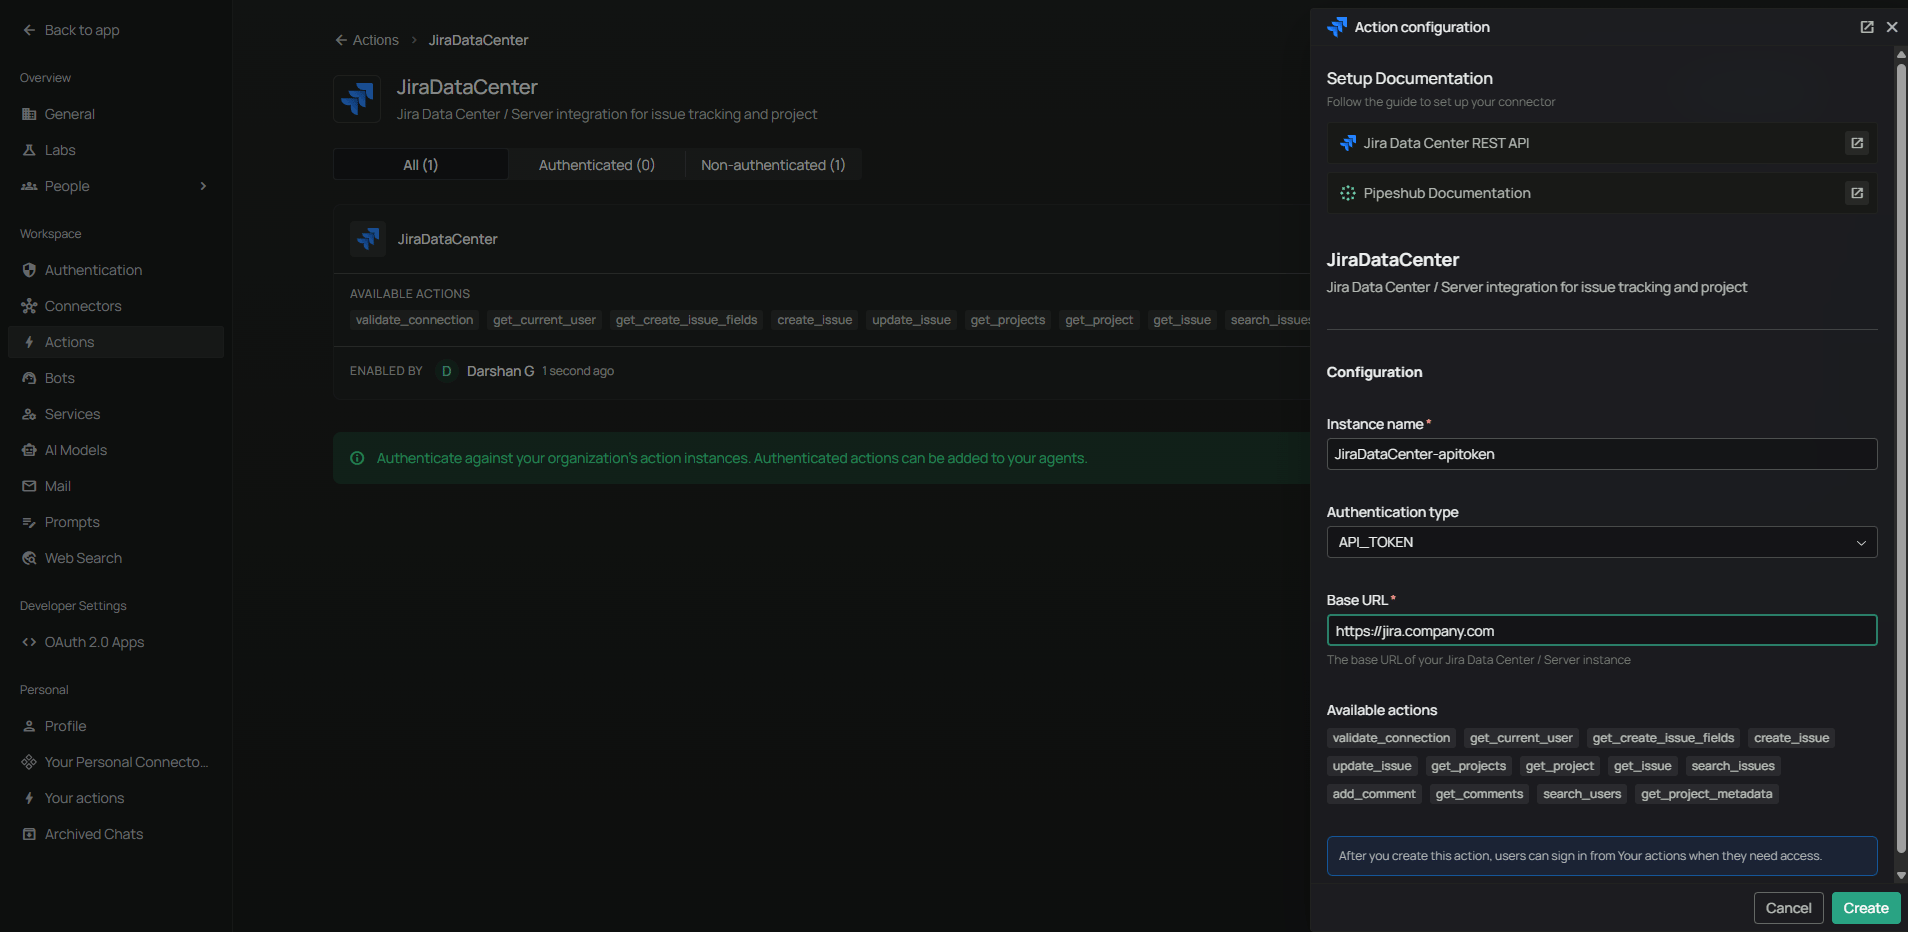Click get_create_issue_fields tag in card
1908x932 pixels.
click(x=686, y=320)
